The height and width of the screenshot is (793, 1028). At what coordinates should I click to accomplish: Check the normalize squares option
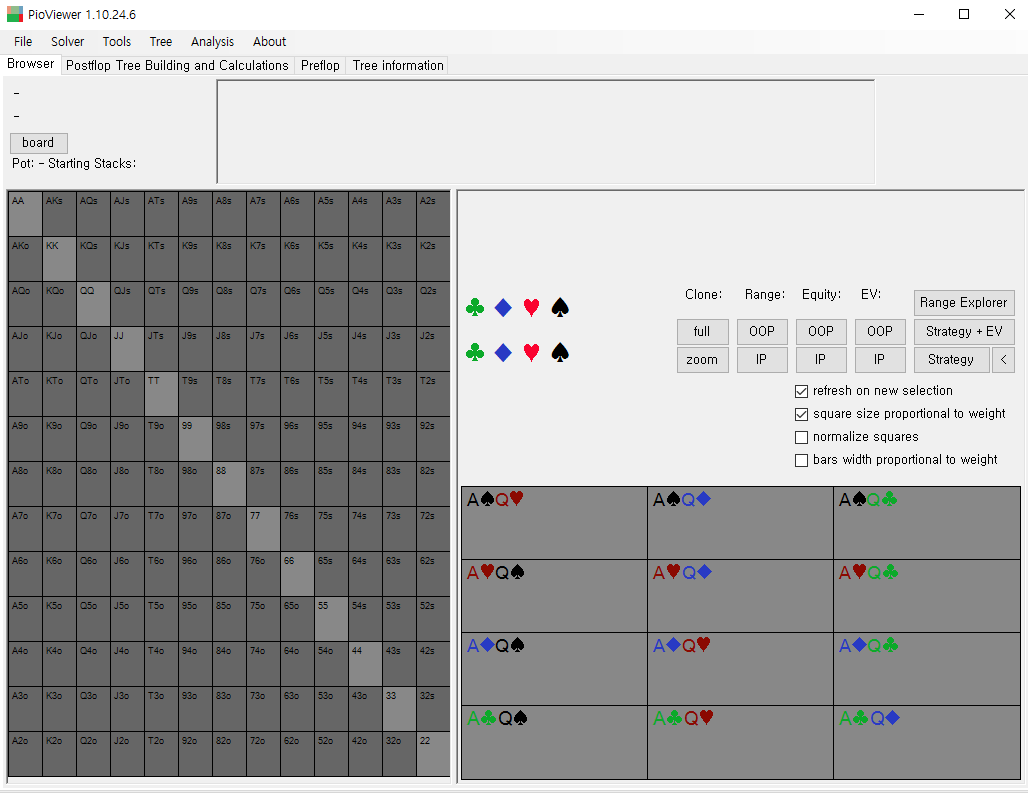coord(801,437)
